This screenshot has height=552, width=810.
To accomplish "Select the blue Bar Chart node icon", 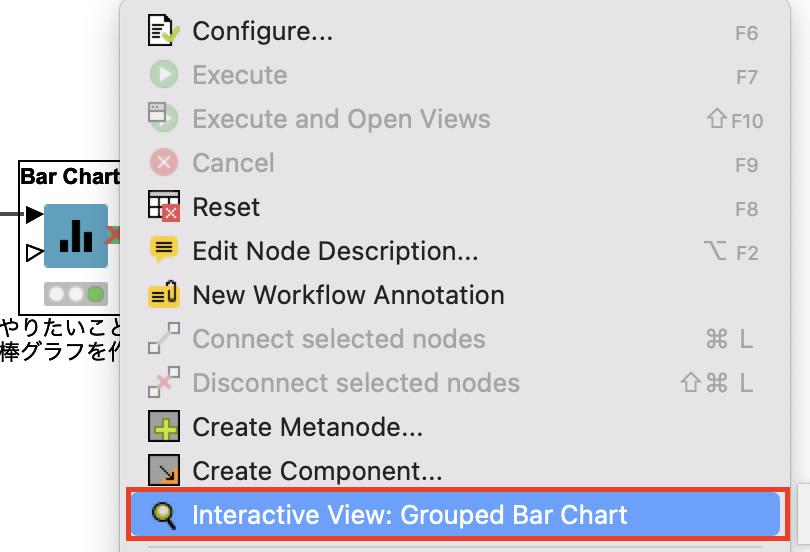I will click(76, 236).
